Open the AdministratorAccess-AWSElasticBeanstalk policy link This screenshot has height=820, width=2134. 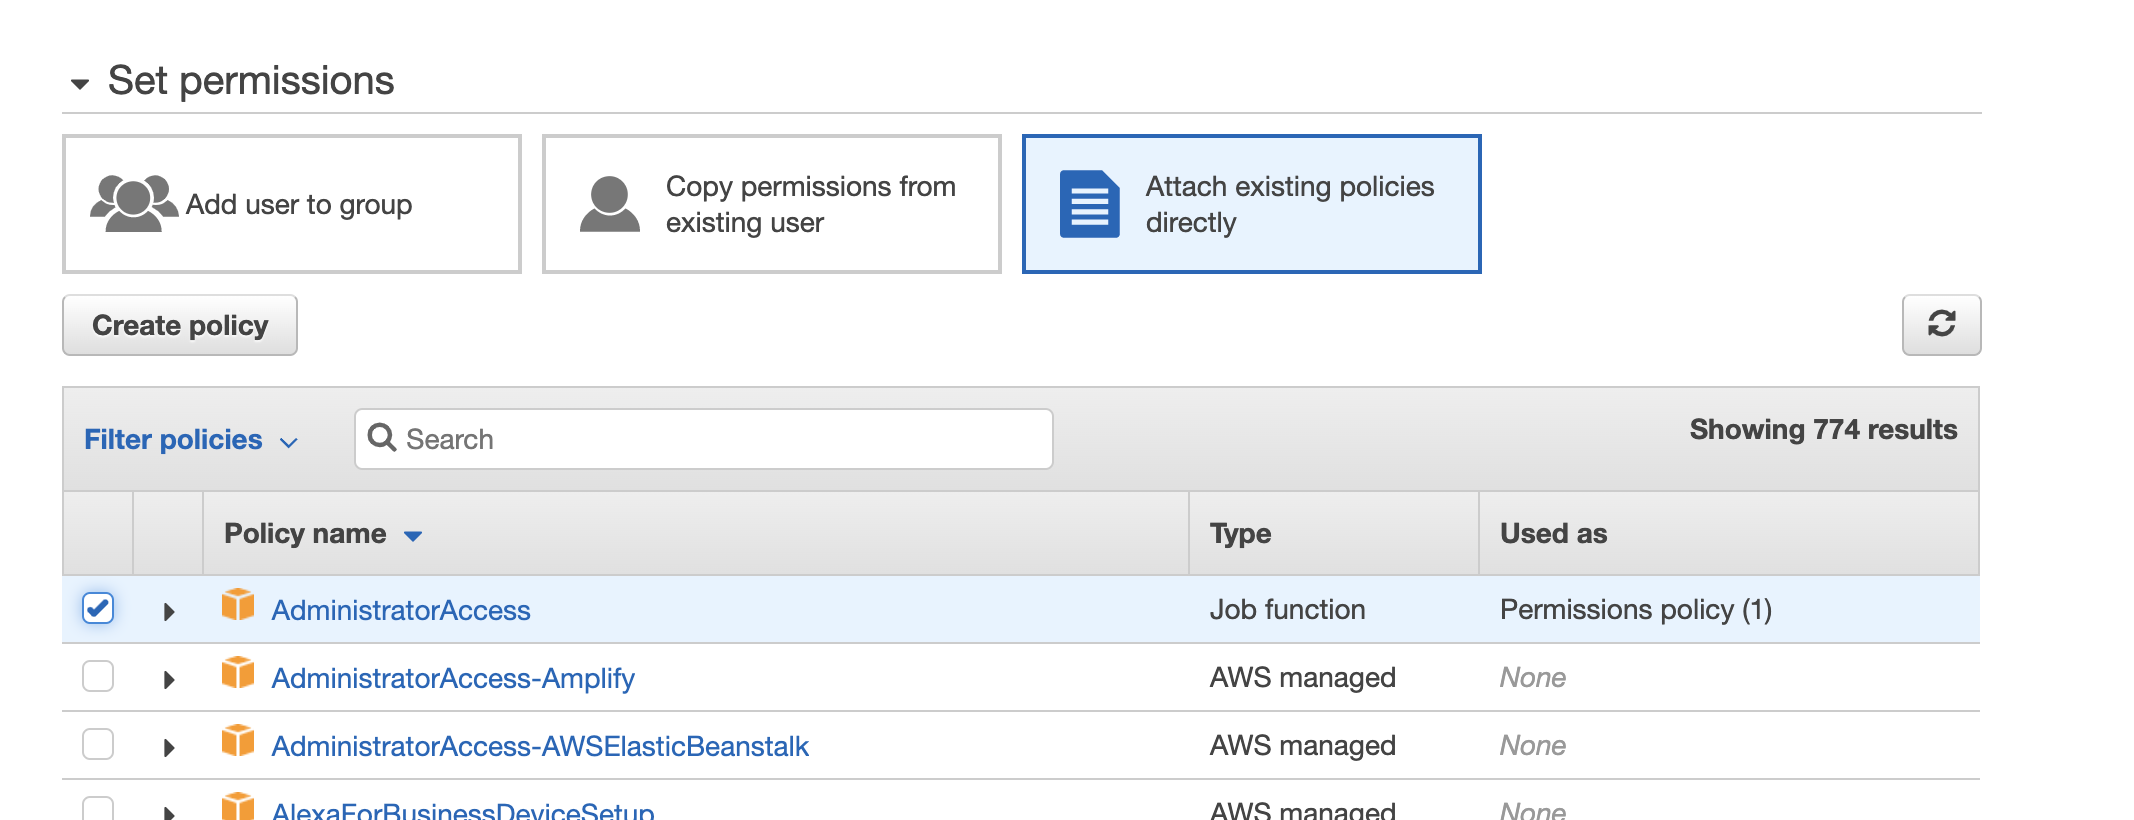[540, 746]
